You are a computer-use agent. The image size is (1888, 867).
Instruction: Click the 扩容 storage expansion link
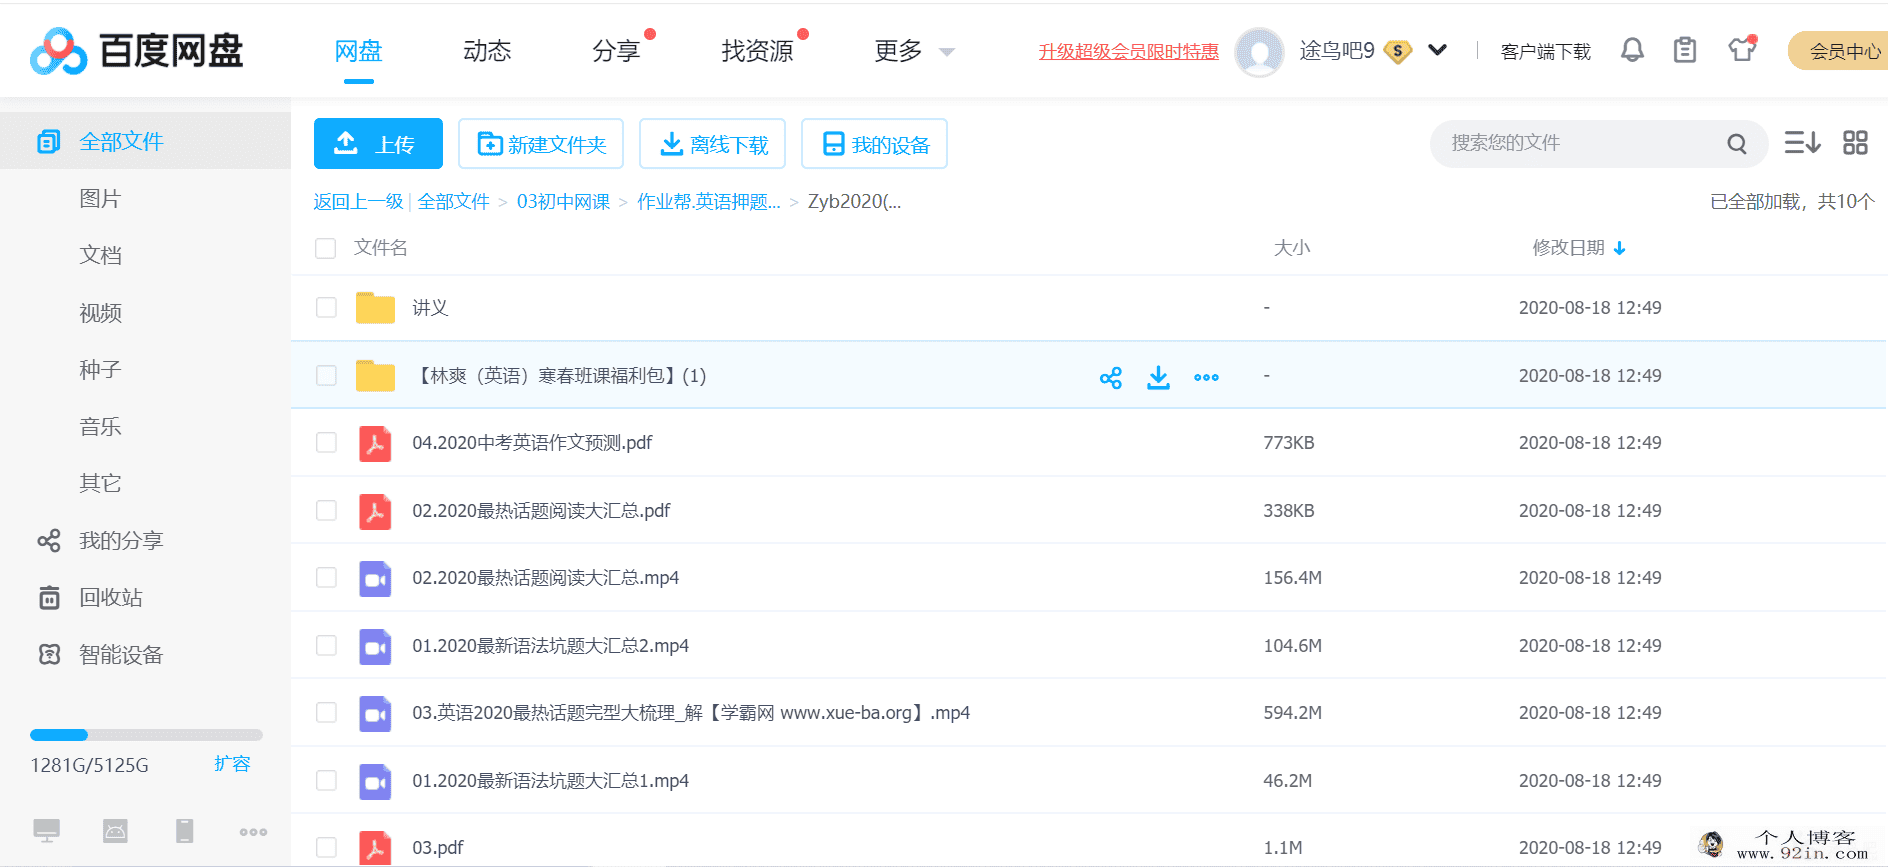tap(232, 764)
